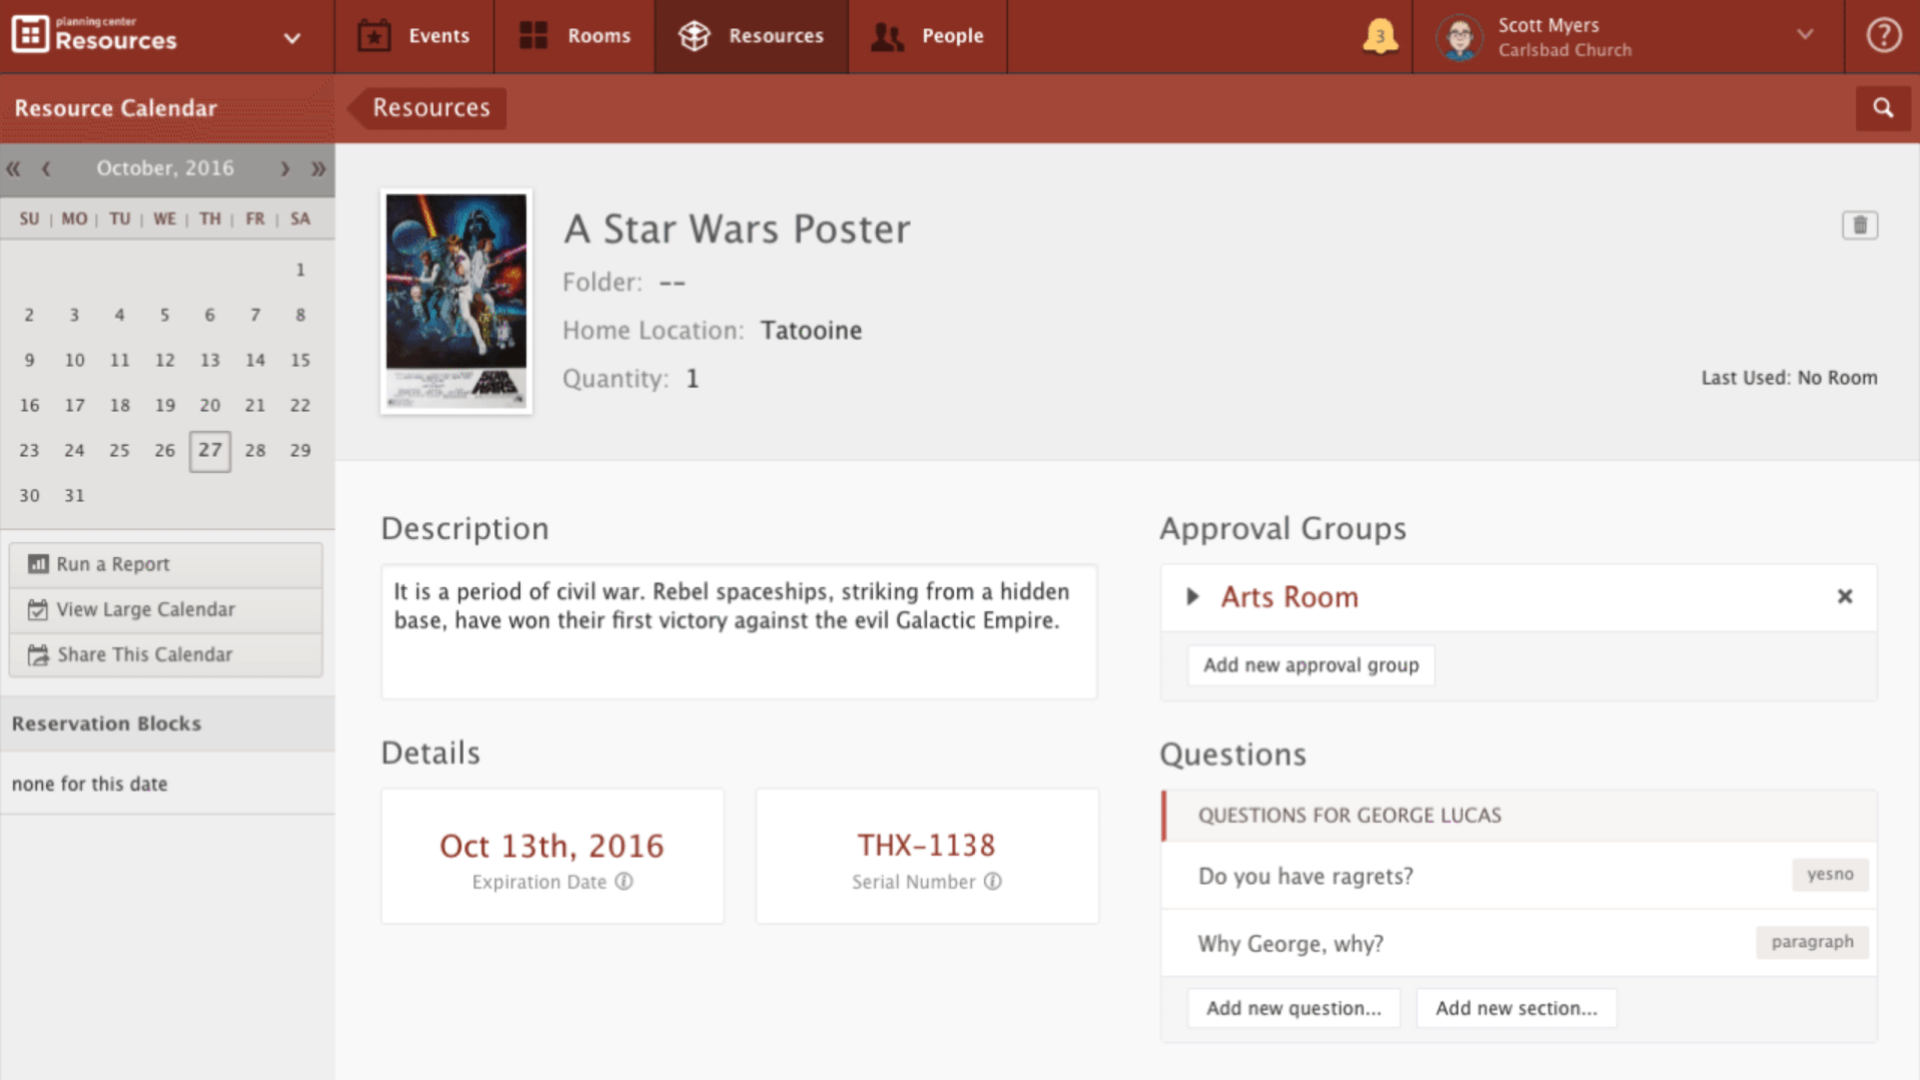Click the Expiration Date info icon
This screenshot has height=1080, width=1920.
coord(624,882)
